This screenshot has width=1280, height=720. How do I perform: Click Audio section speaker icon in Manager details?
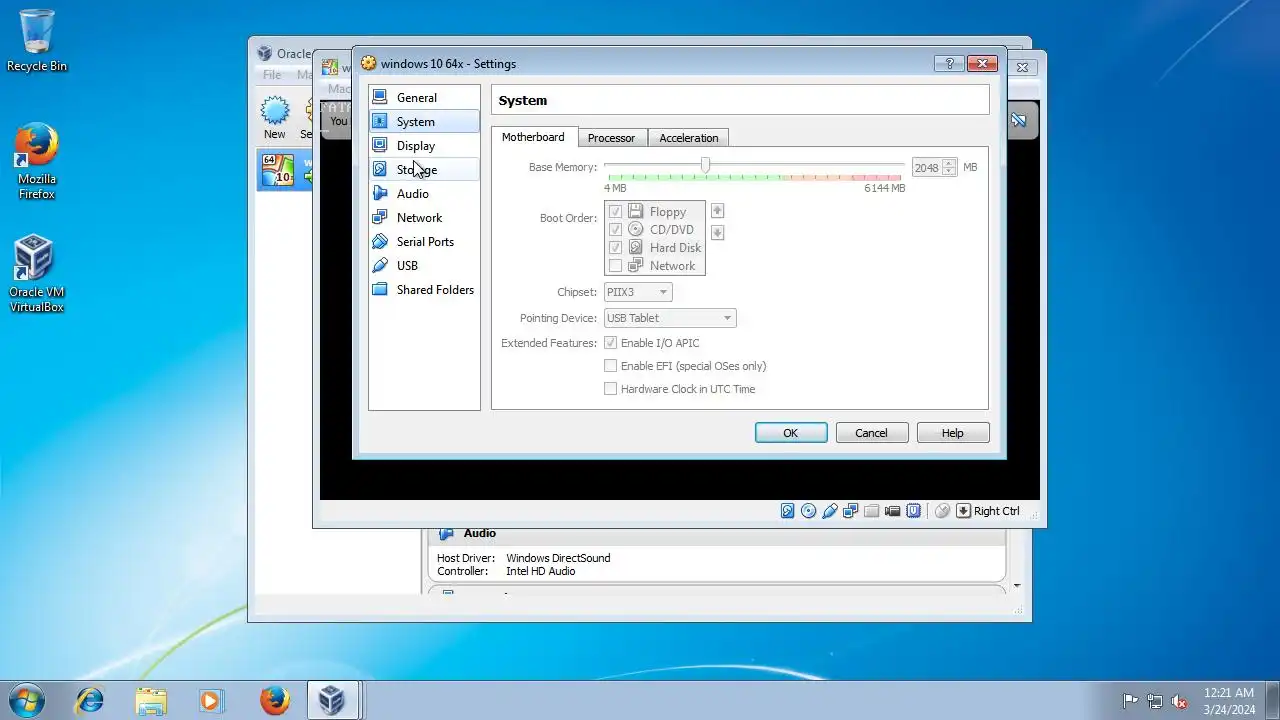tap(447, 534)
